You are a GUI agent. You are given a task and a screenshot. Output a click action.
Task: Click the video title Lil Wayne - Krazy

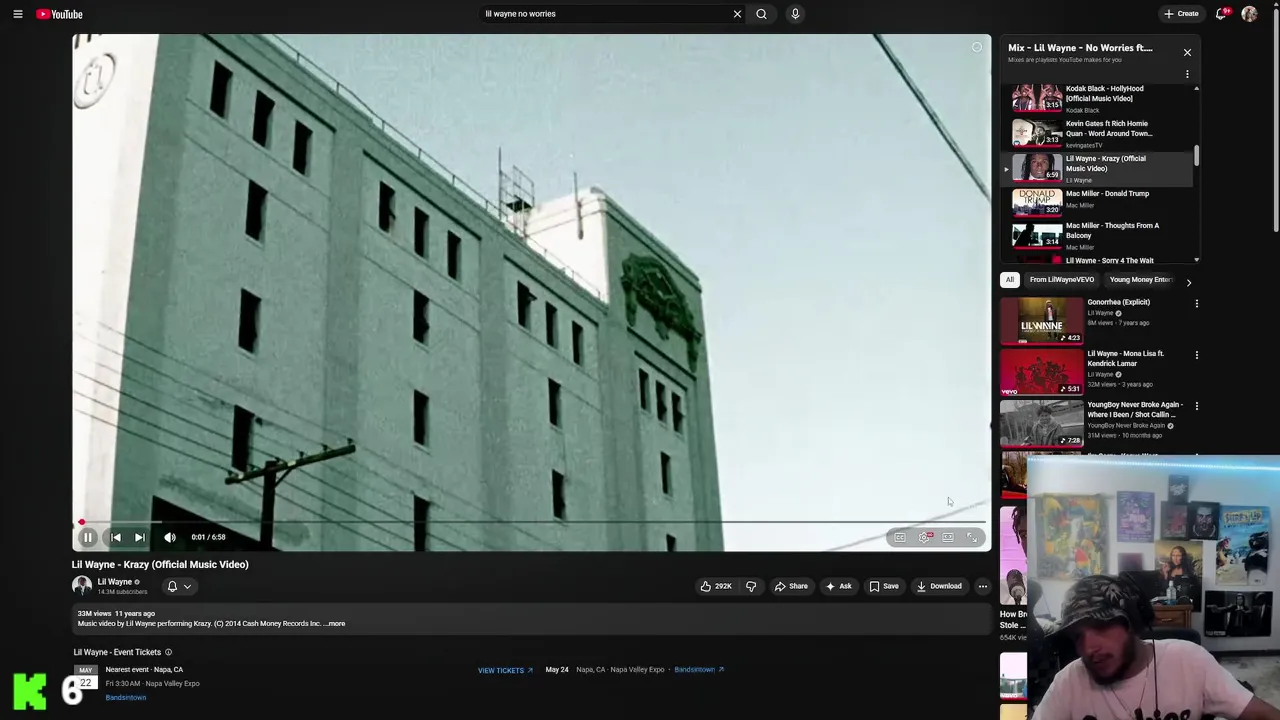[160, 564]
